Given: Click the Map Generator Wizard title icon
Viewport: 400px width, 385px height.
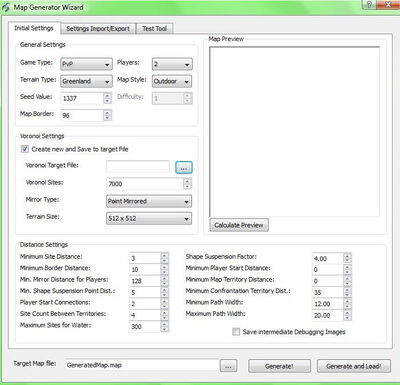Looking at the screenshot, I should pos(6,7).
